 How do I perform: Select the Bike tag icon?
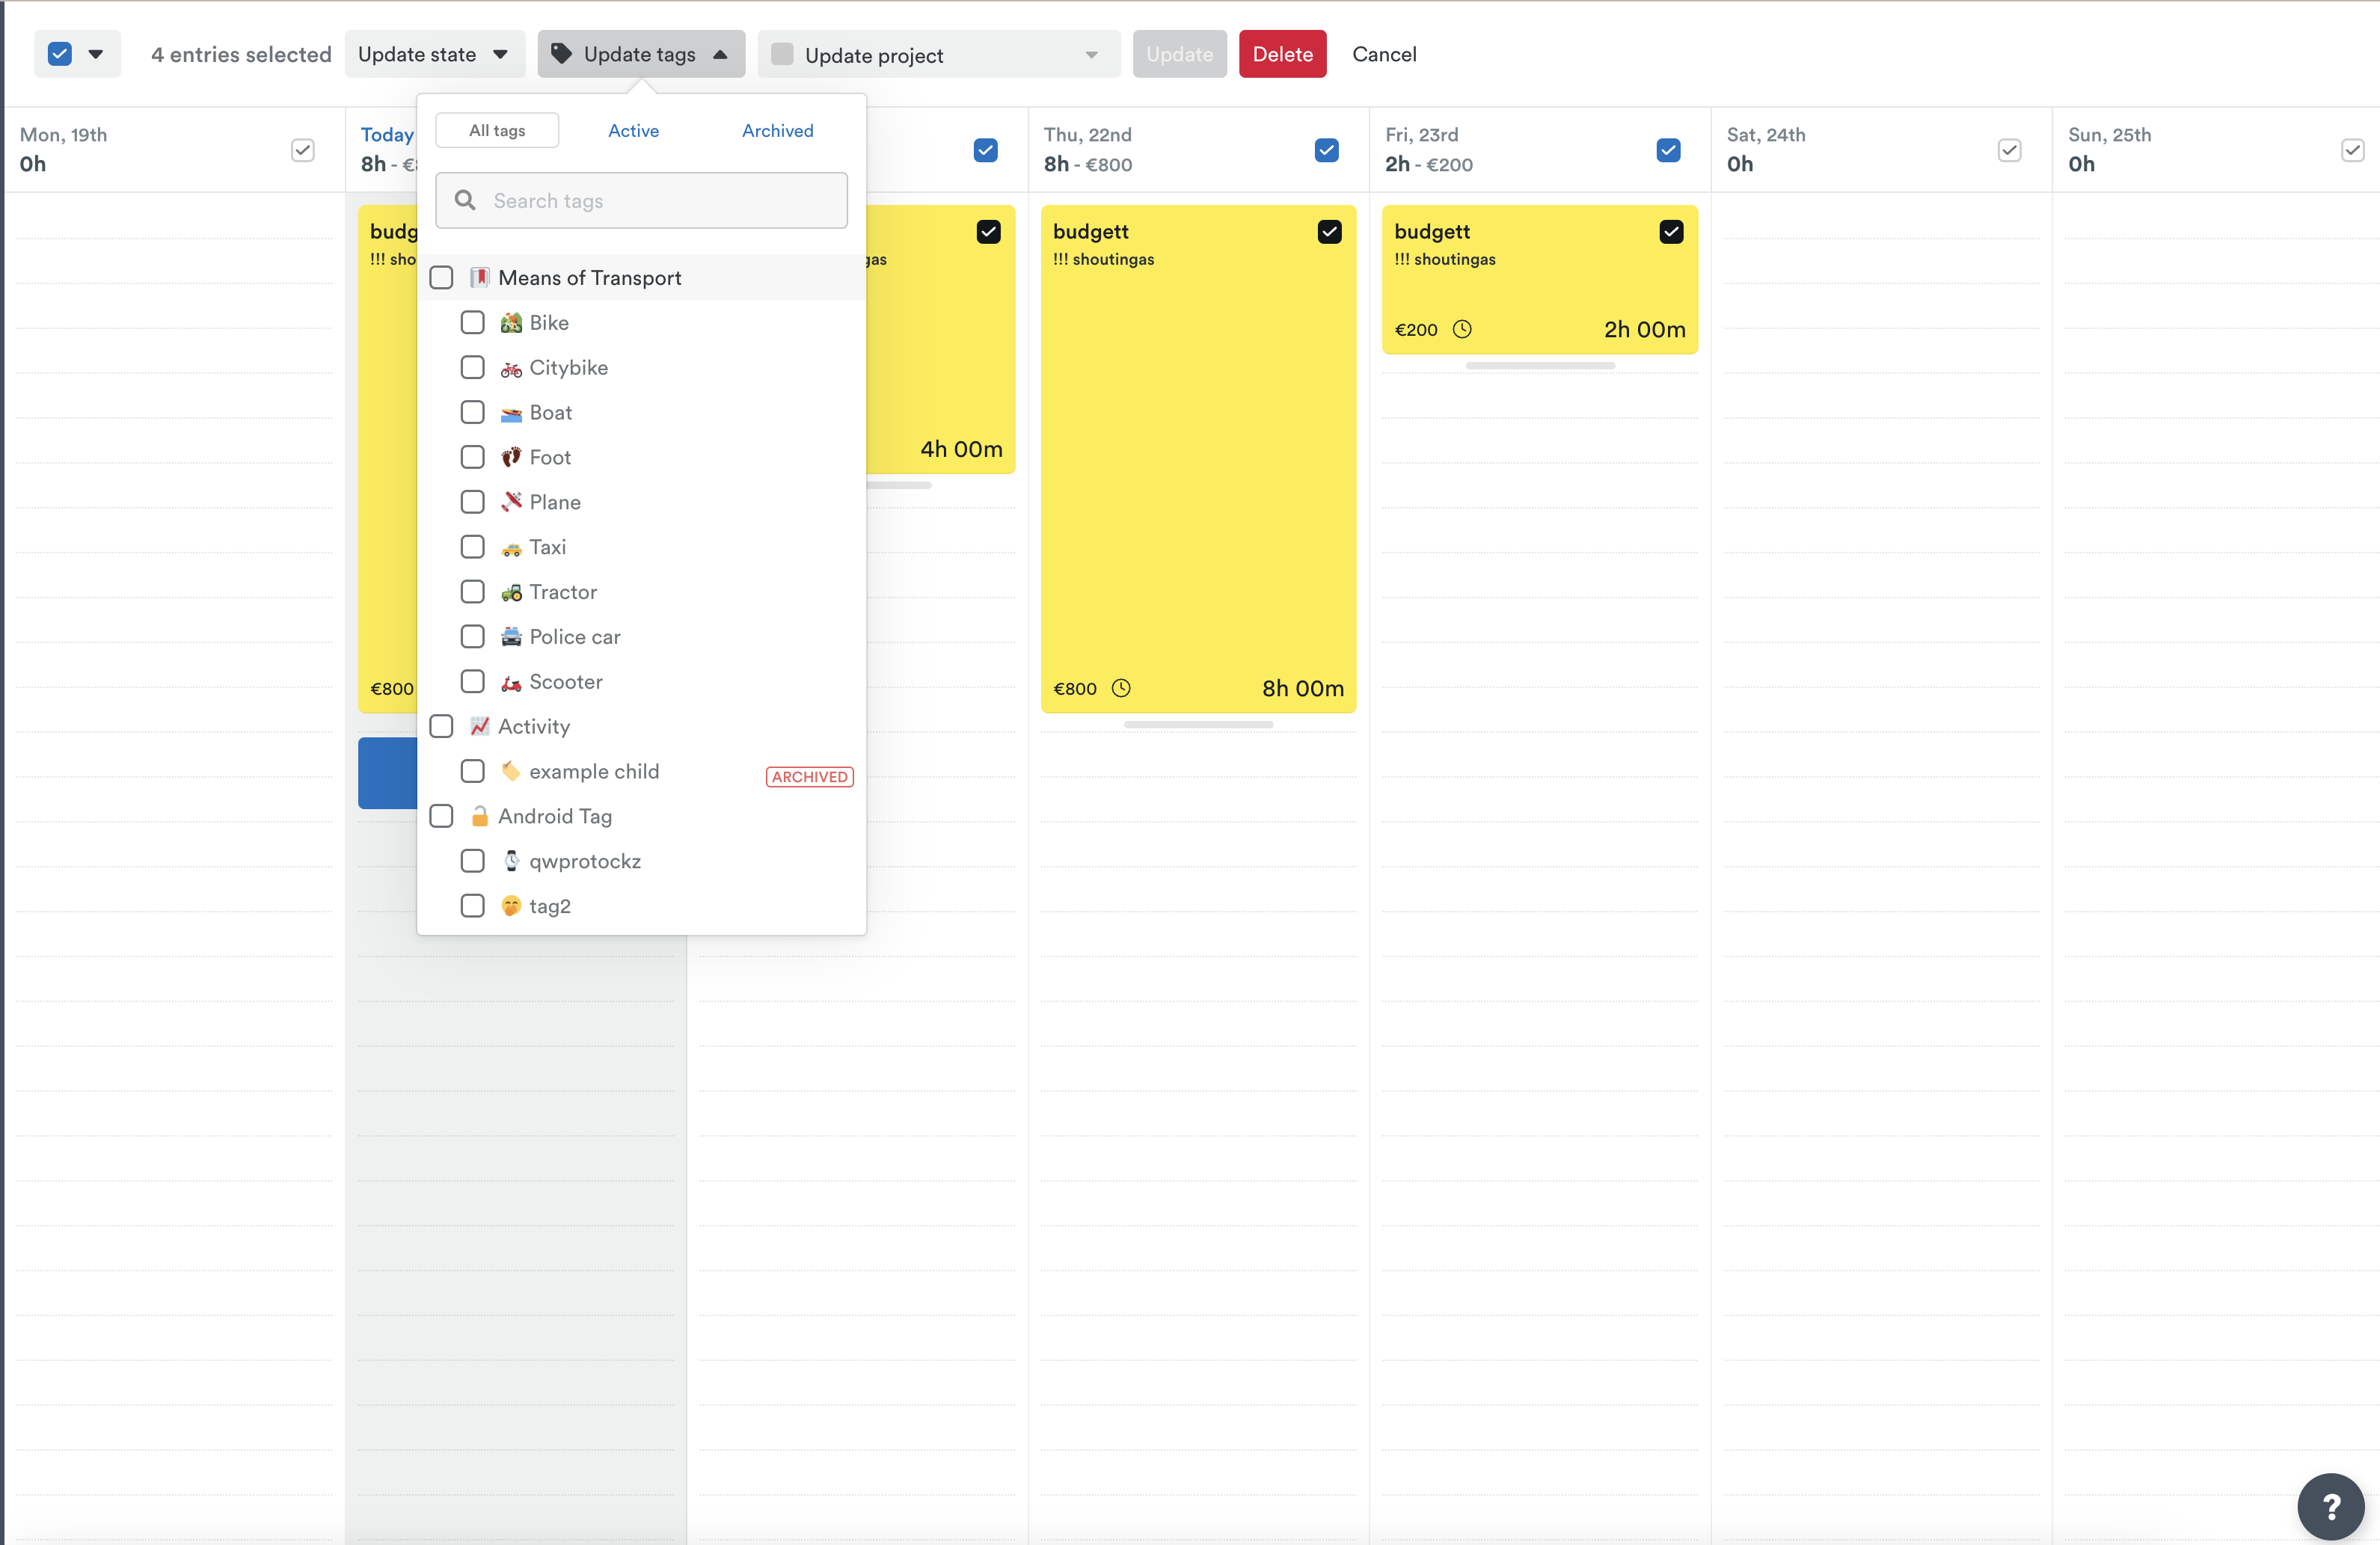[511, 322]
